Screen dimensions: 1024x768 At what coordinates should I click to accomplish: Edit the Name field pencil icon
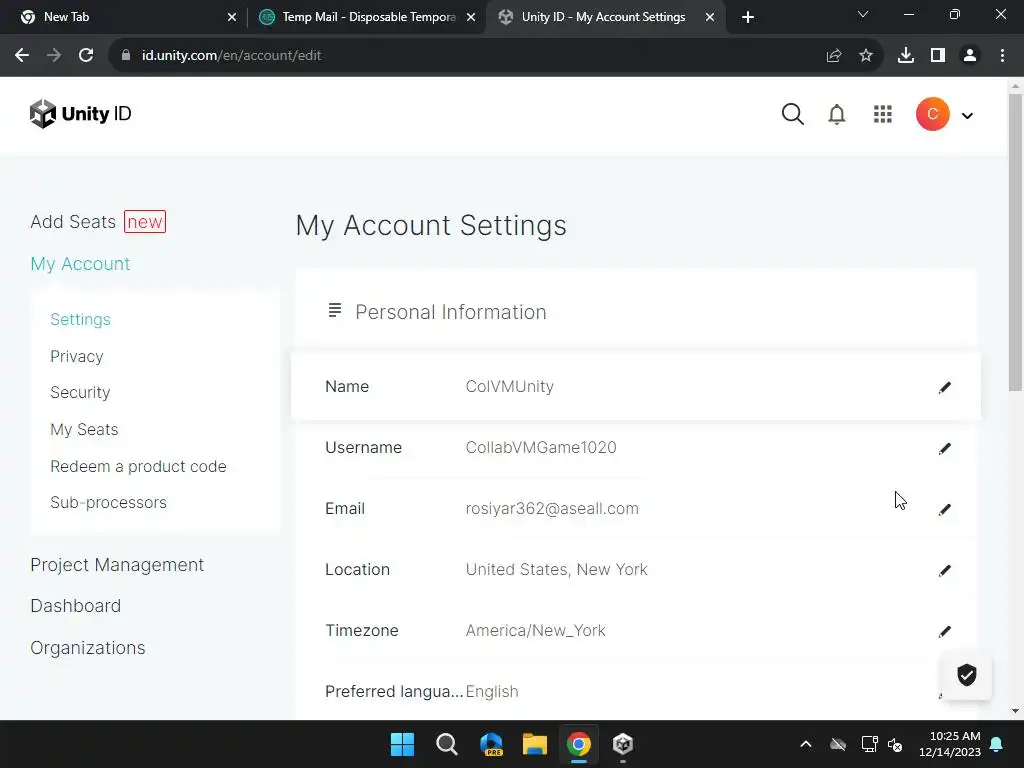click(944, 387)
